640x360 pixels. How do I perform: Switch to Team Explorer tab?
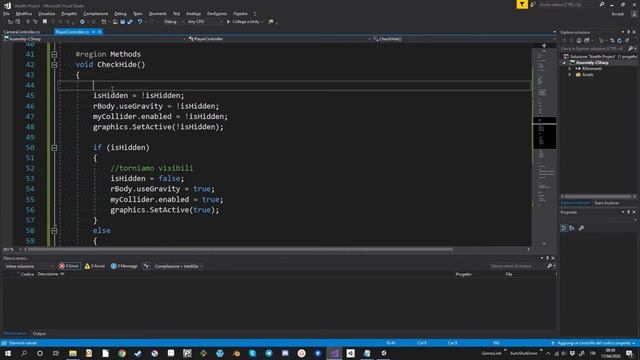pyautogui.click(x=606, y=203)
